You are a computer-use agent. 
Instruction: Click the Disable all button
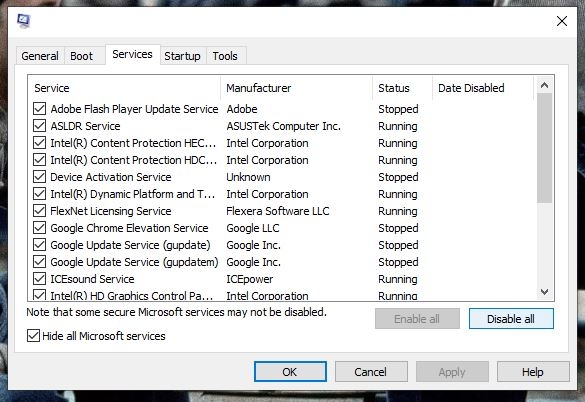pyautogui.click(x=511, y=319)
